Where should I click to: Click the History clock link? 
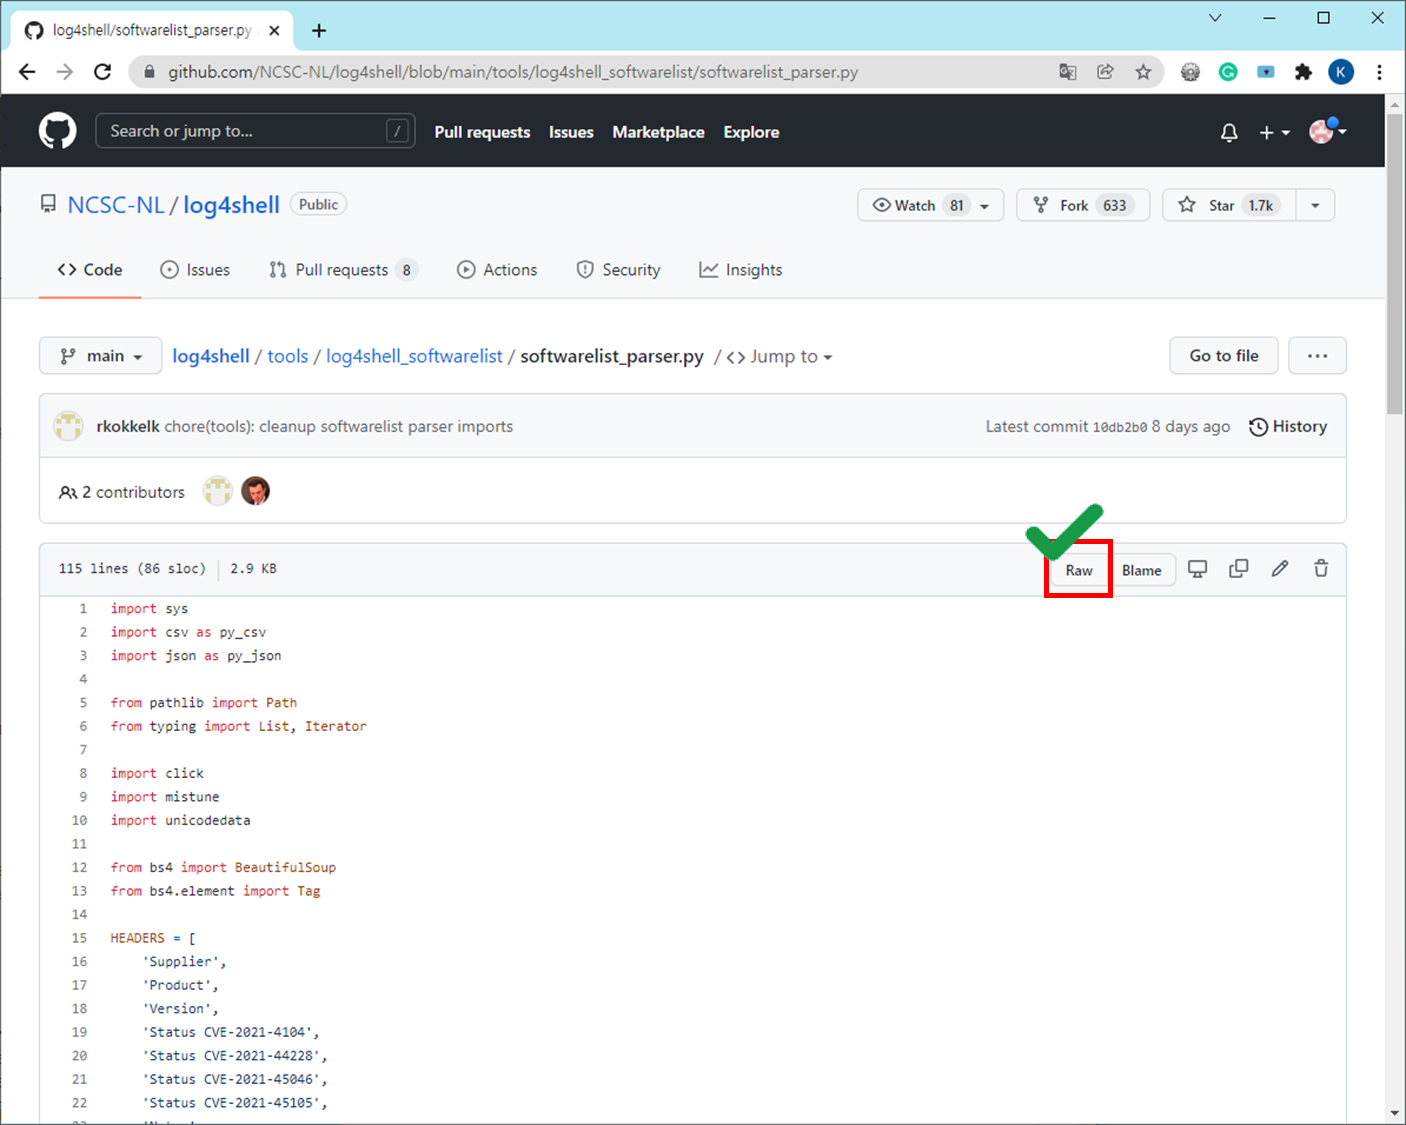tap(1288, 426)
